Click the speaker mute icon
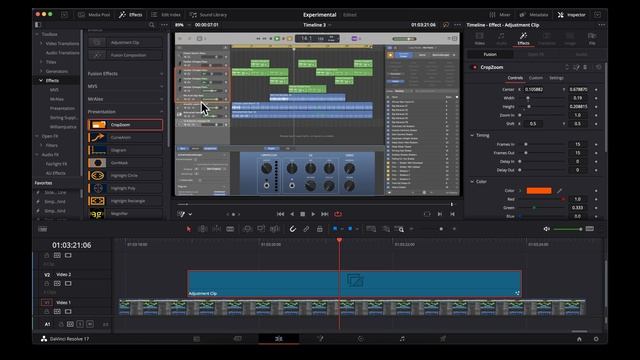640x360 pixels. click(x=547, y=229)
